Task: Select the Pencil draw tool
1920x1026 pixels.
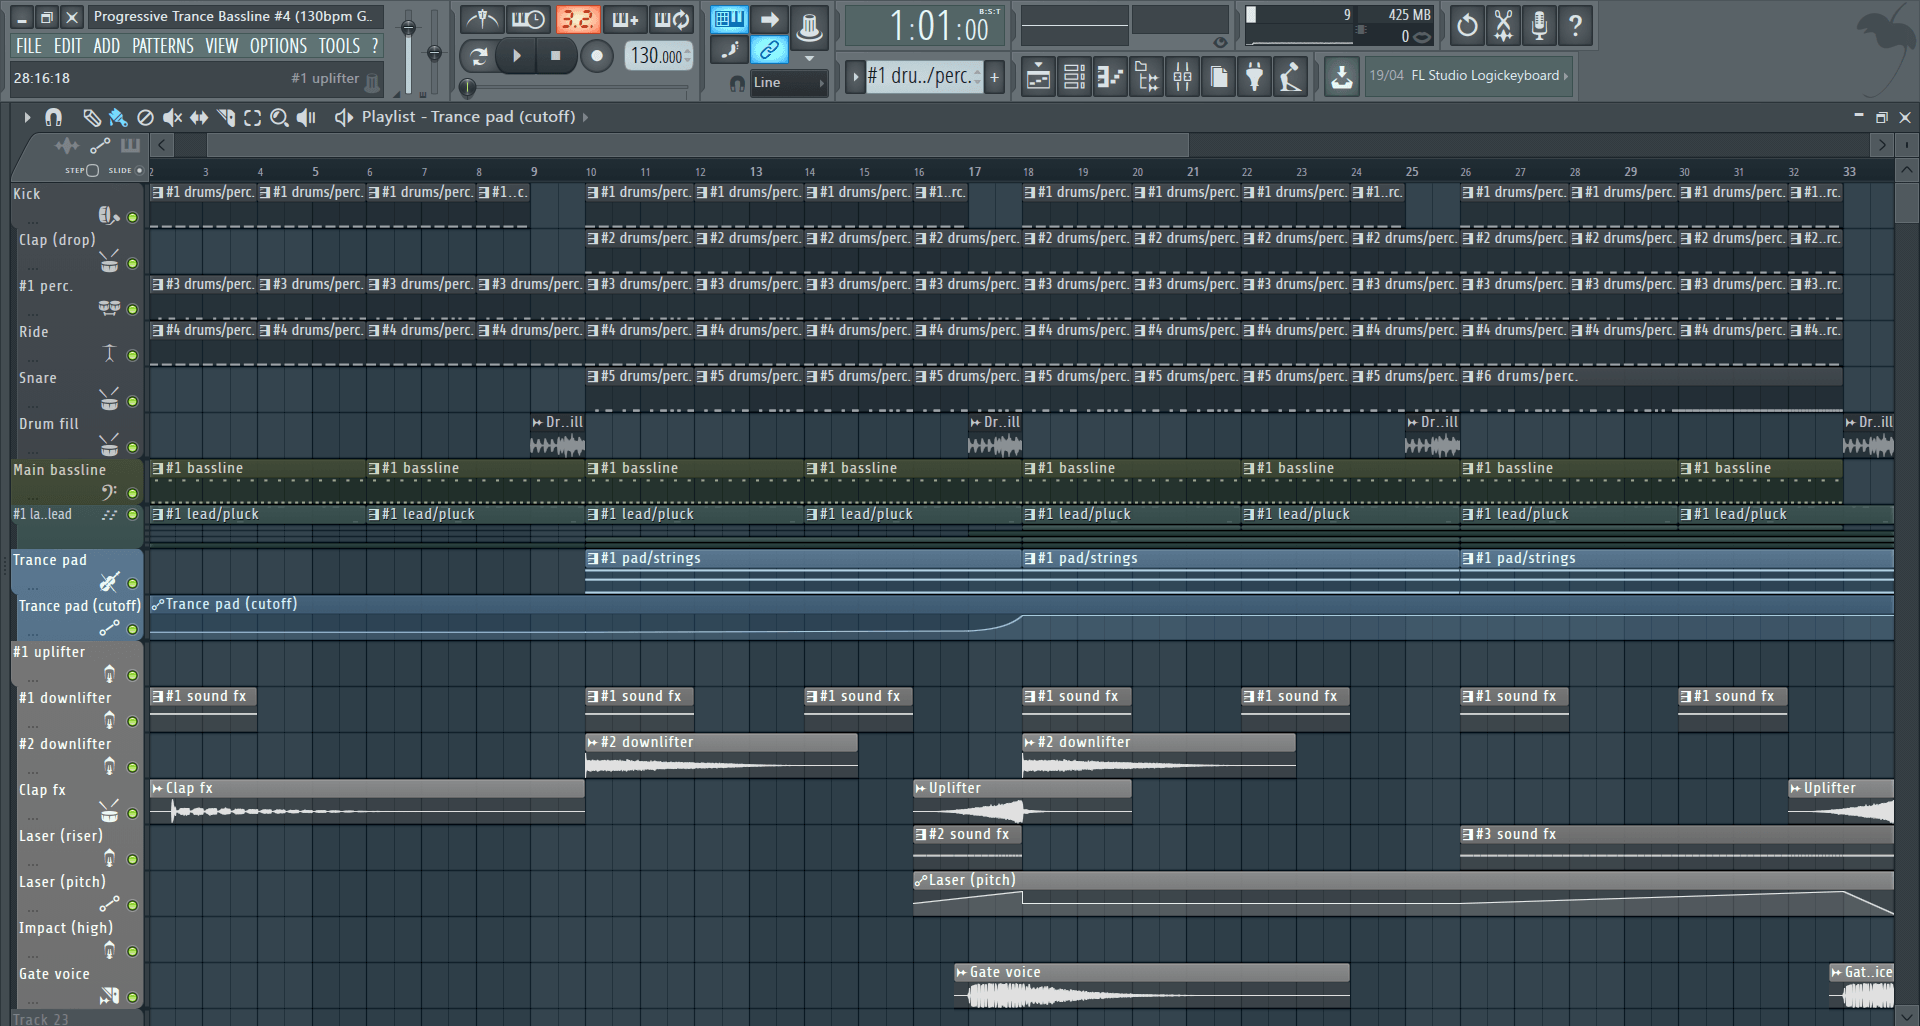Action: [x=92, y=117]
